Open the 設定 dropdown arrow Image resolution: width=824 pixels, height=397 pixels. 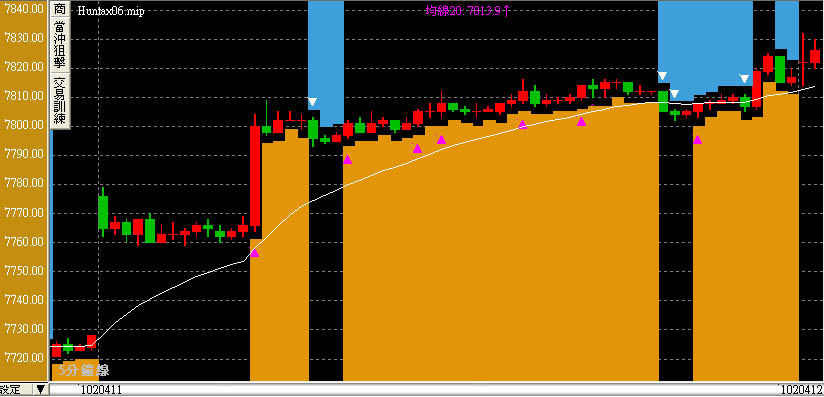(x=40, y=390)
